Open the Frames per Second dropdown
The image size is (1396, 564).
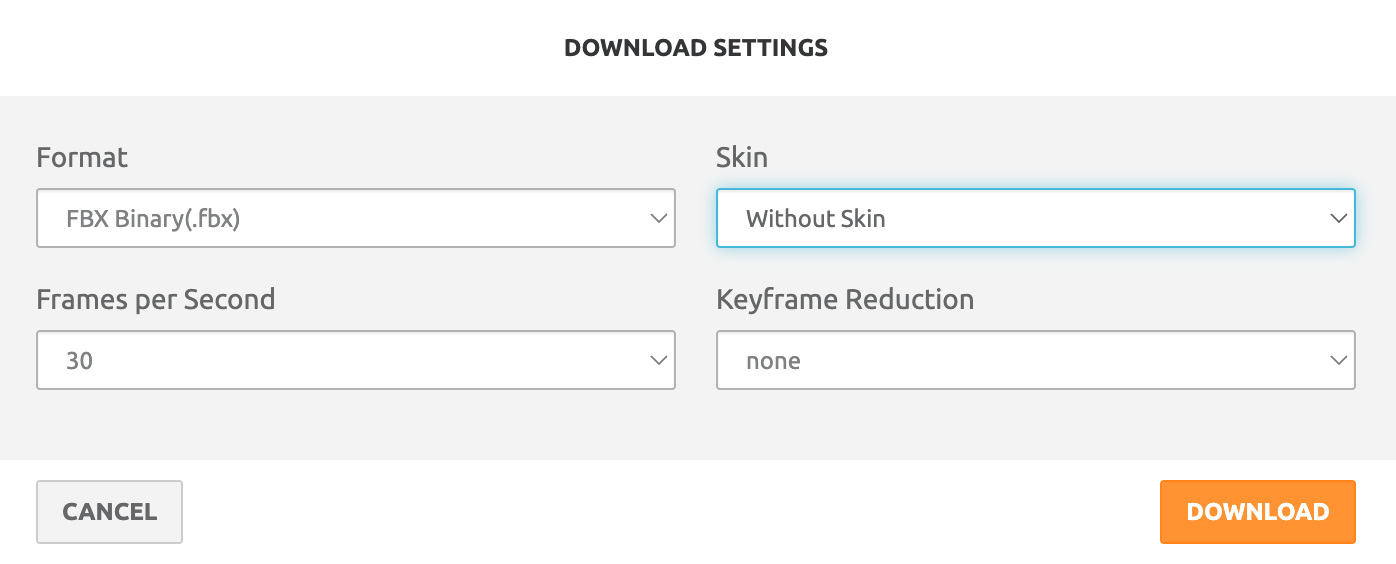tap(355, 360)
